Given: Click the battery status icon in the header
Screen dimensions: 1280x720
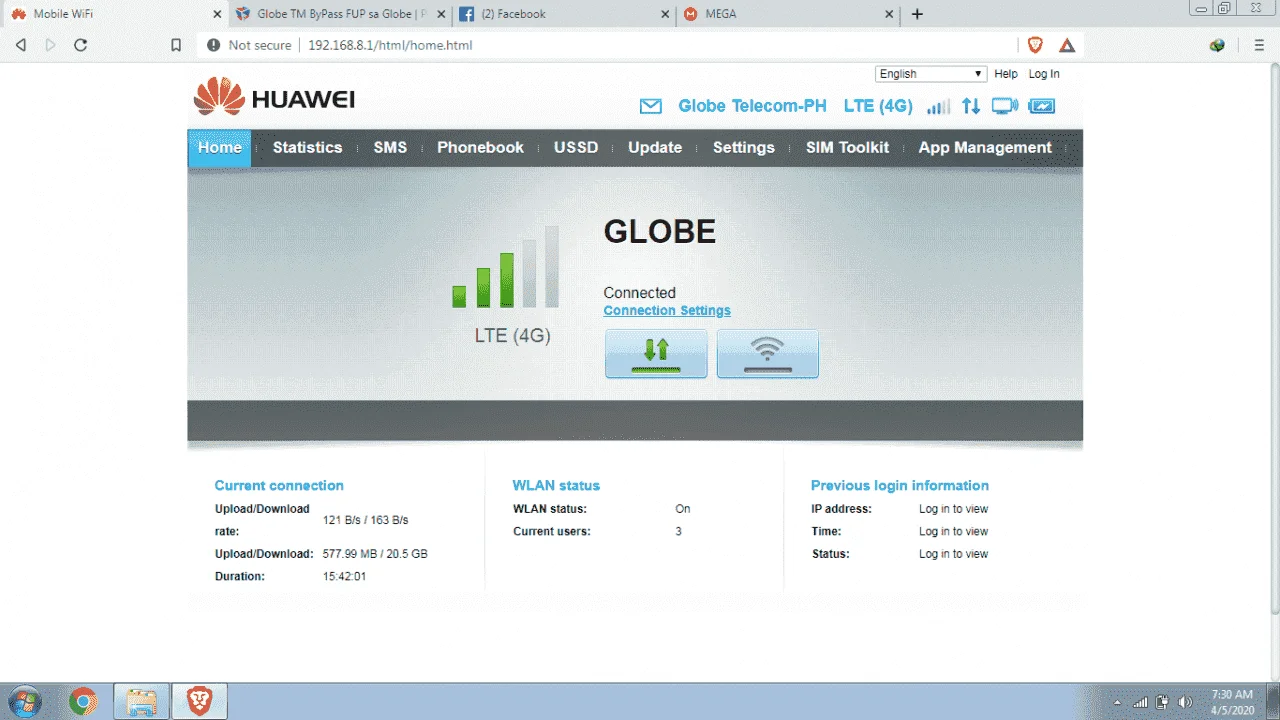Looking at the screenshot, I should click(1042, 106).
